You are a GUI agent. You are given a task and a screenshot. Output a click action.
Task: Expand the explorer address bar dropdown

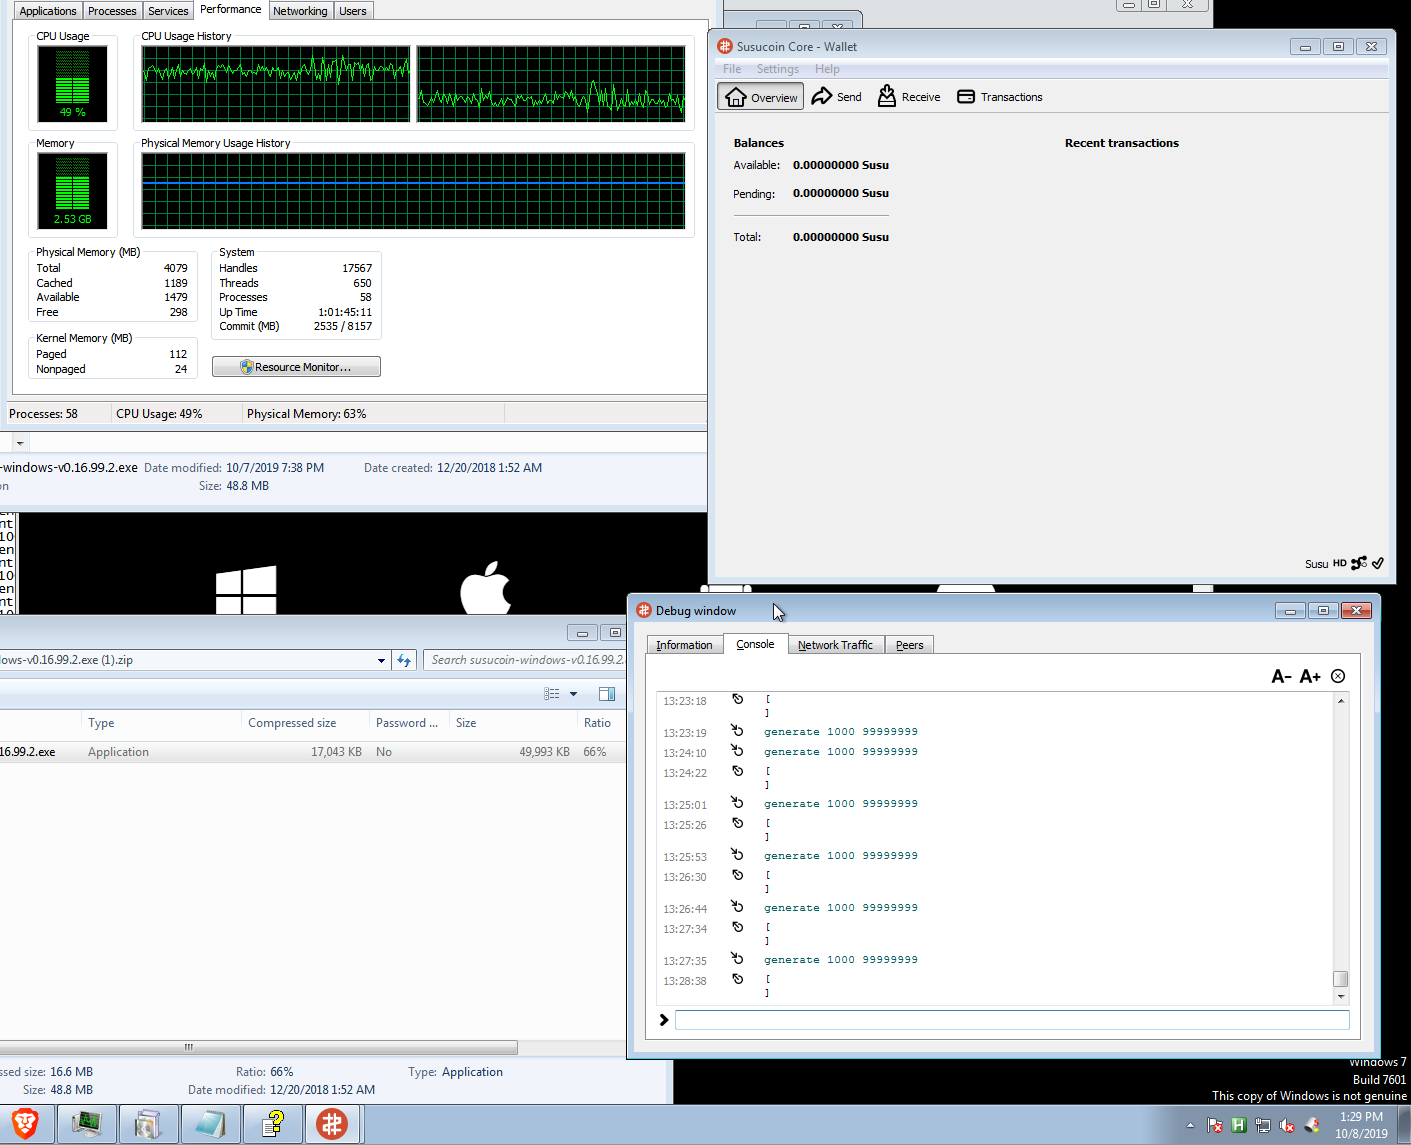pyautogui.click(x=381, y=660)
